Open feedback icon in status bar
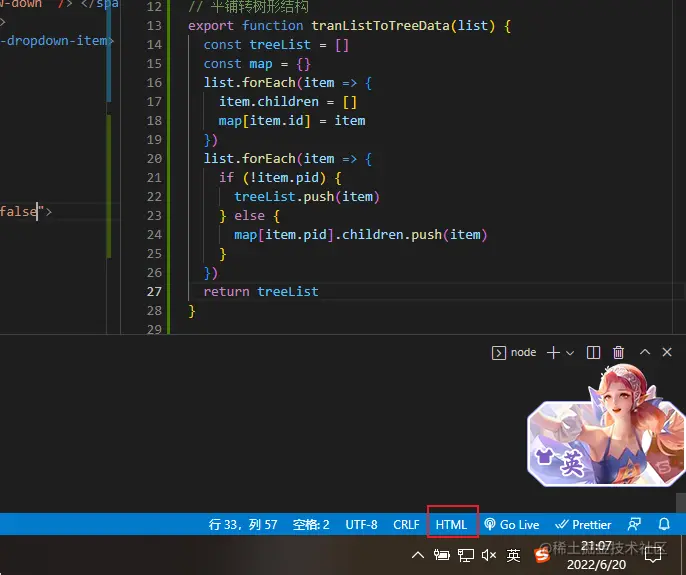The image size is (686, 575). point(634,524)
